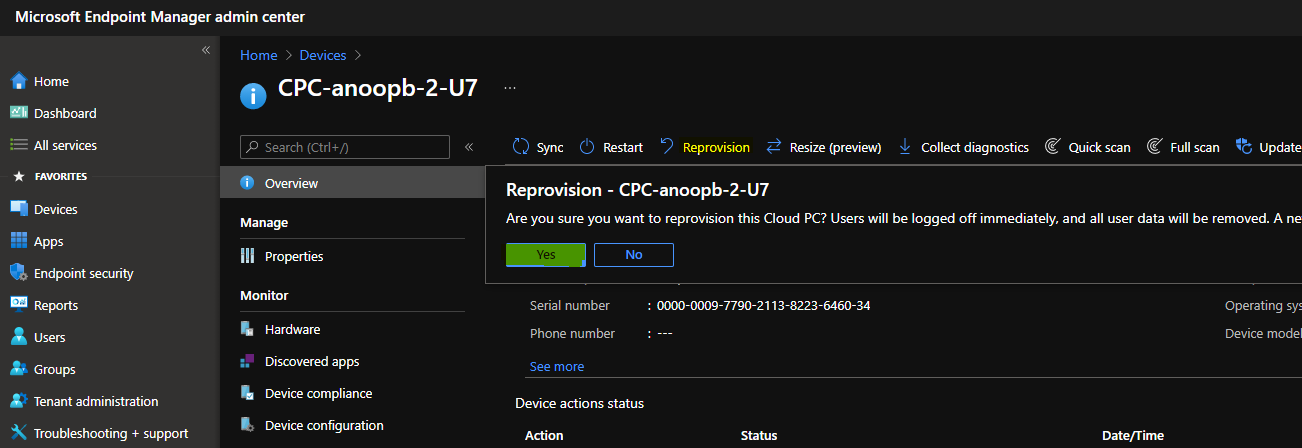Collapse the left navigation sidebar chevron
1302x448 pixels.
[206, 50]
